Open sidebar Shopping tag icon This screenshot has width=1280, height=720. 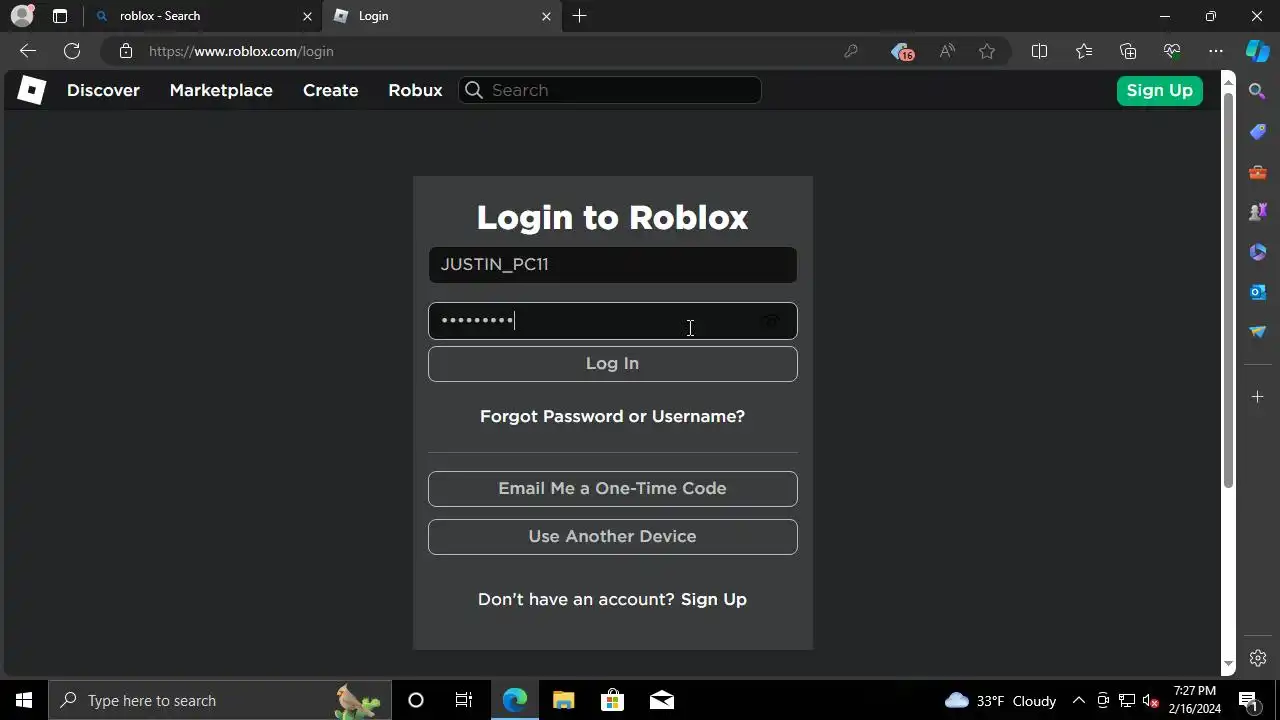point(1258,132)
